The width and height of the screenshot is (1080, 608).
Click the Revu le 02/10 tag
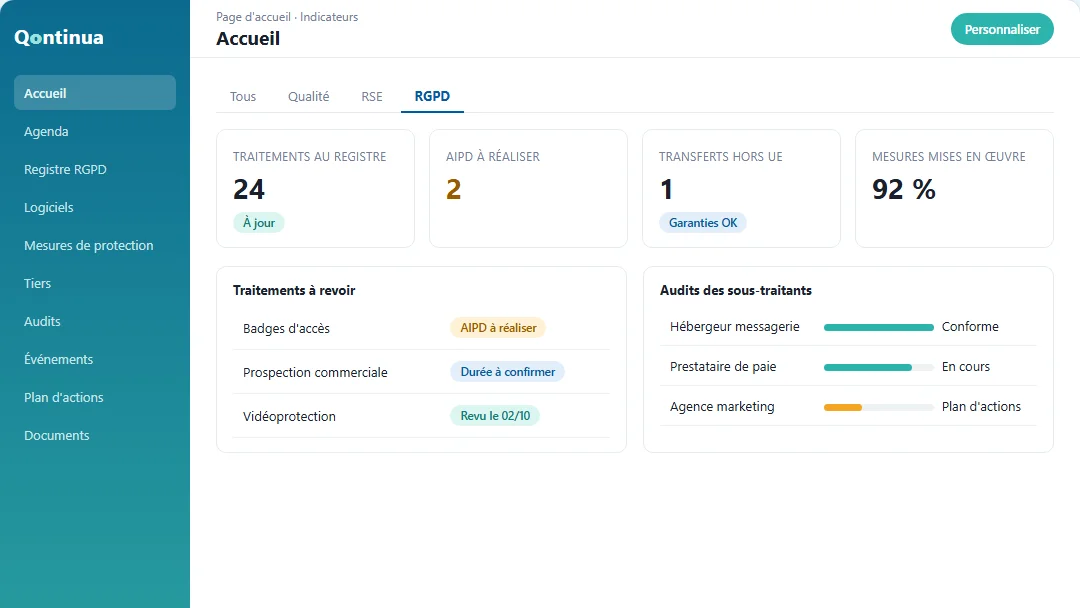coord(495,416)
